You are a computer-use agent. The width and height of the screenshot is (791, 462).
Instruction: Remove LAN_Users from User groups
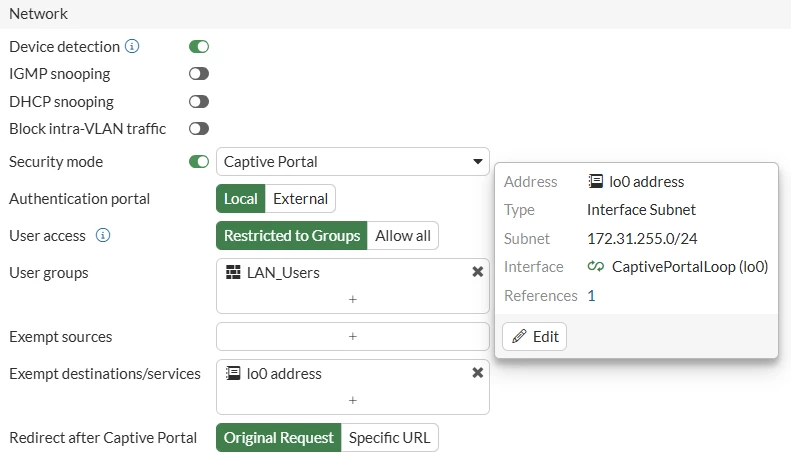[477, 272]
